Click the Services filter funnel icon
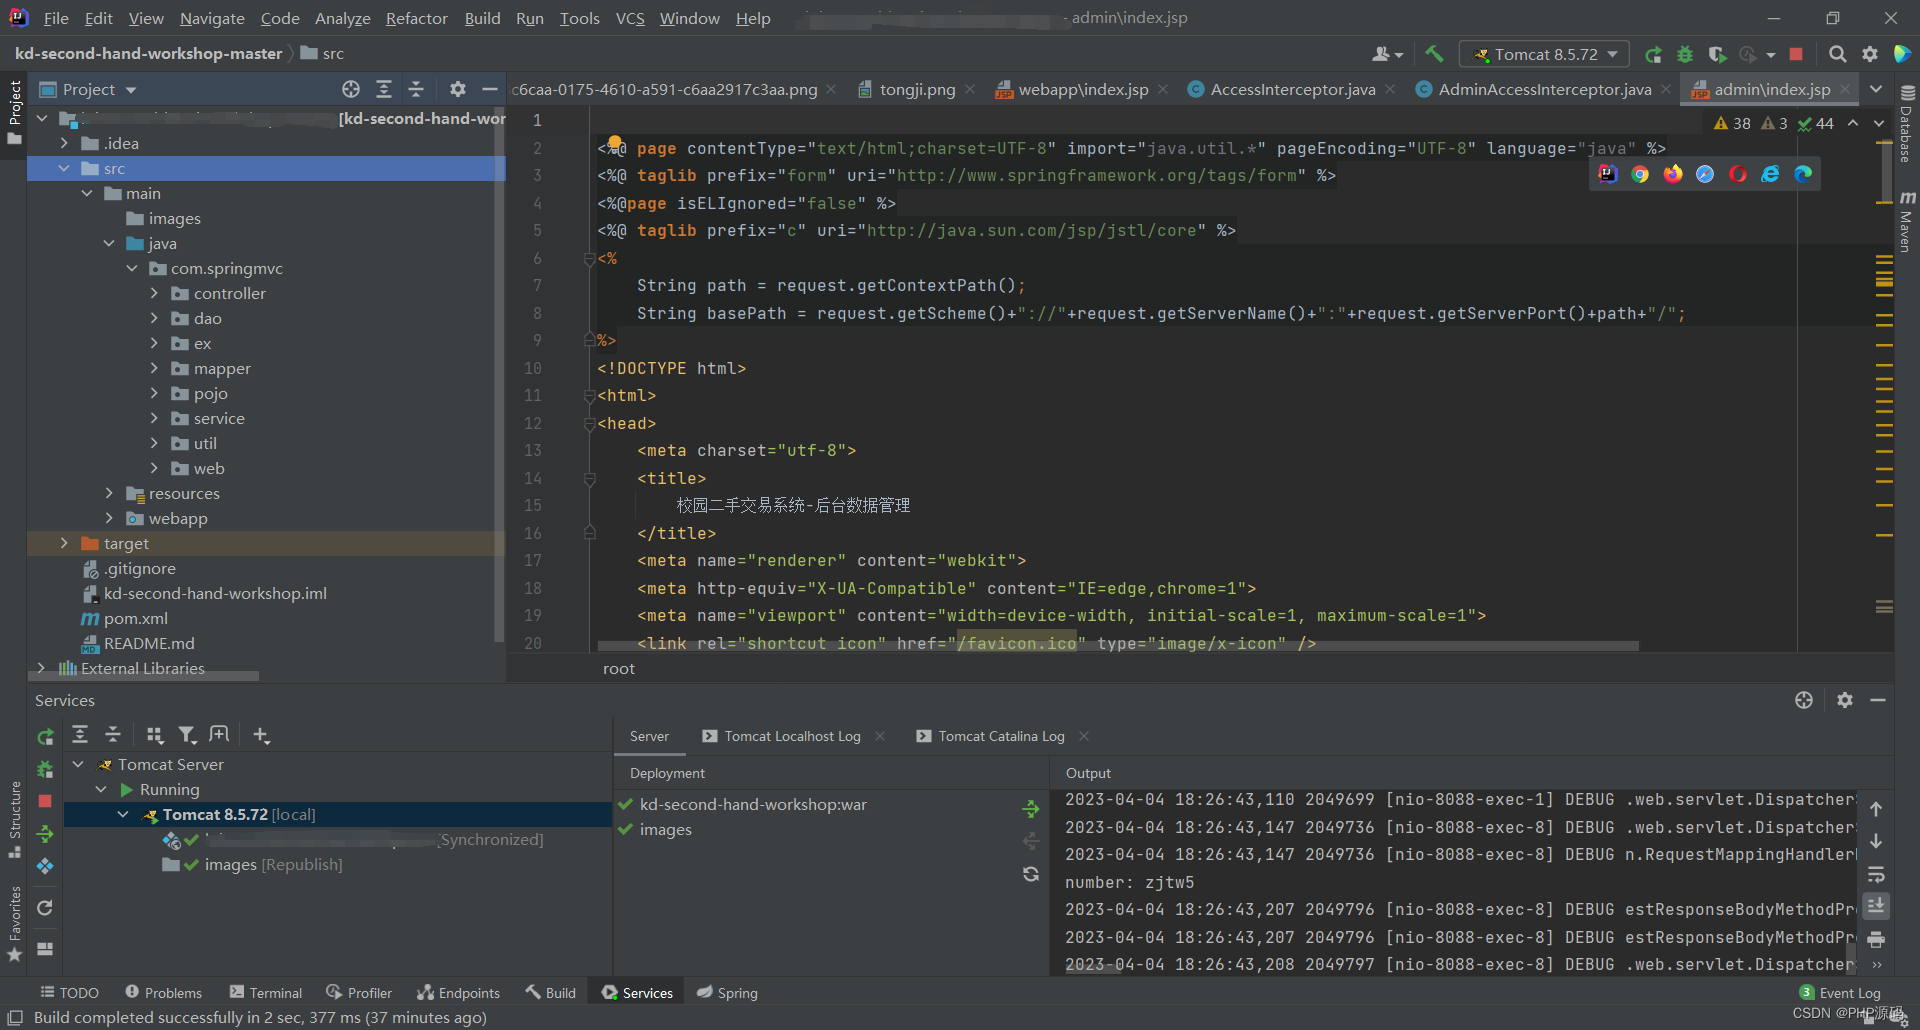This screenshot has height=1030, width=1920. point(187,735)
